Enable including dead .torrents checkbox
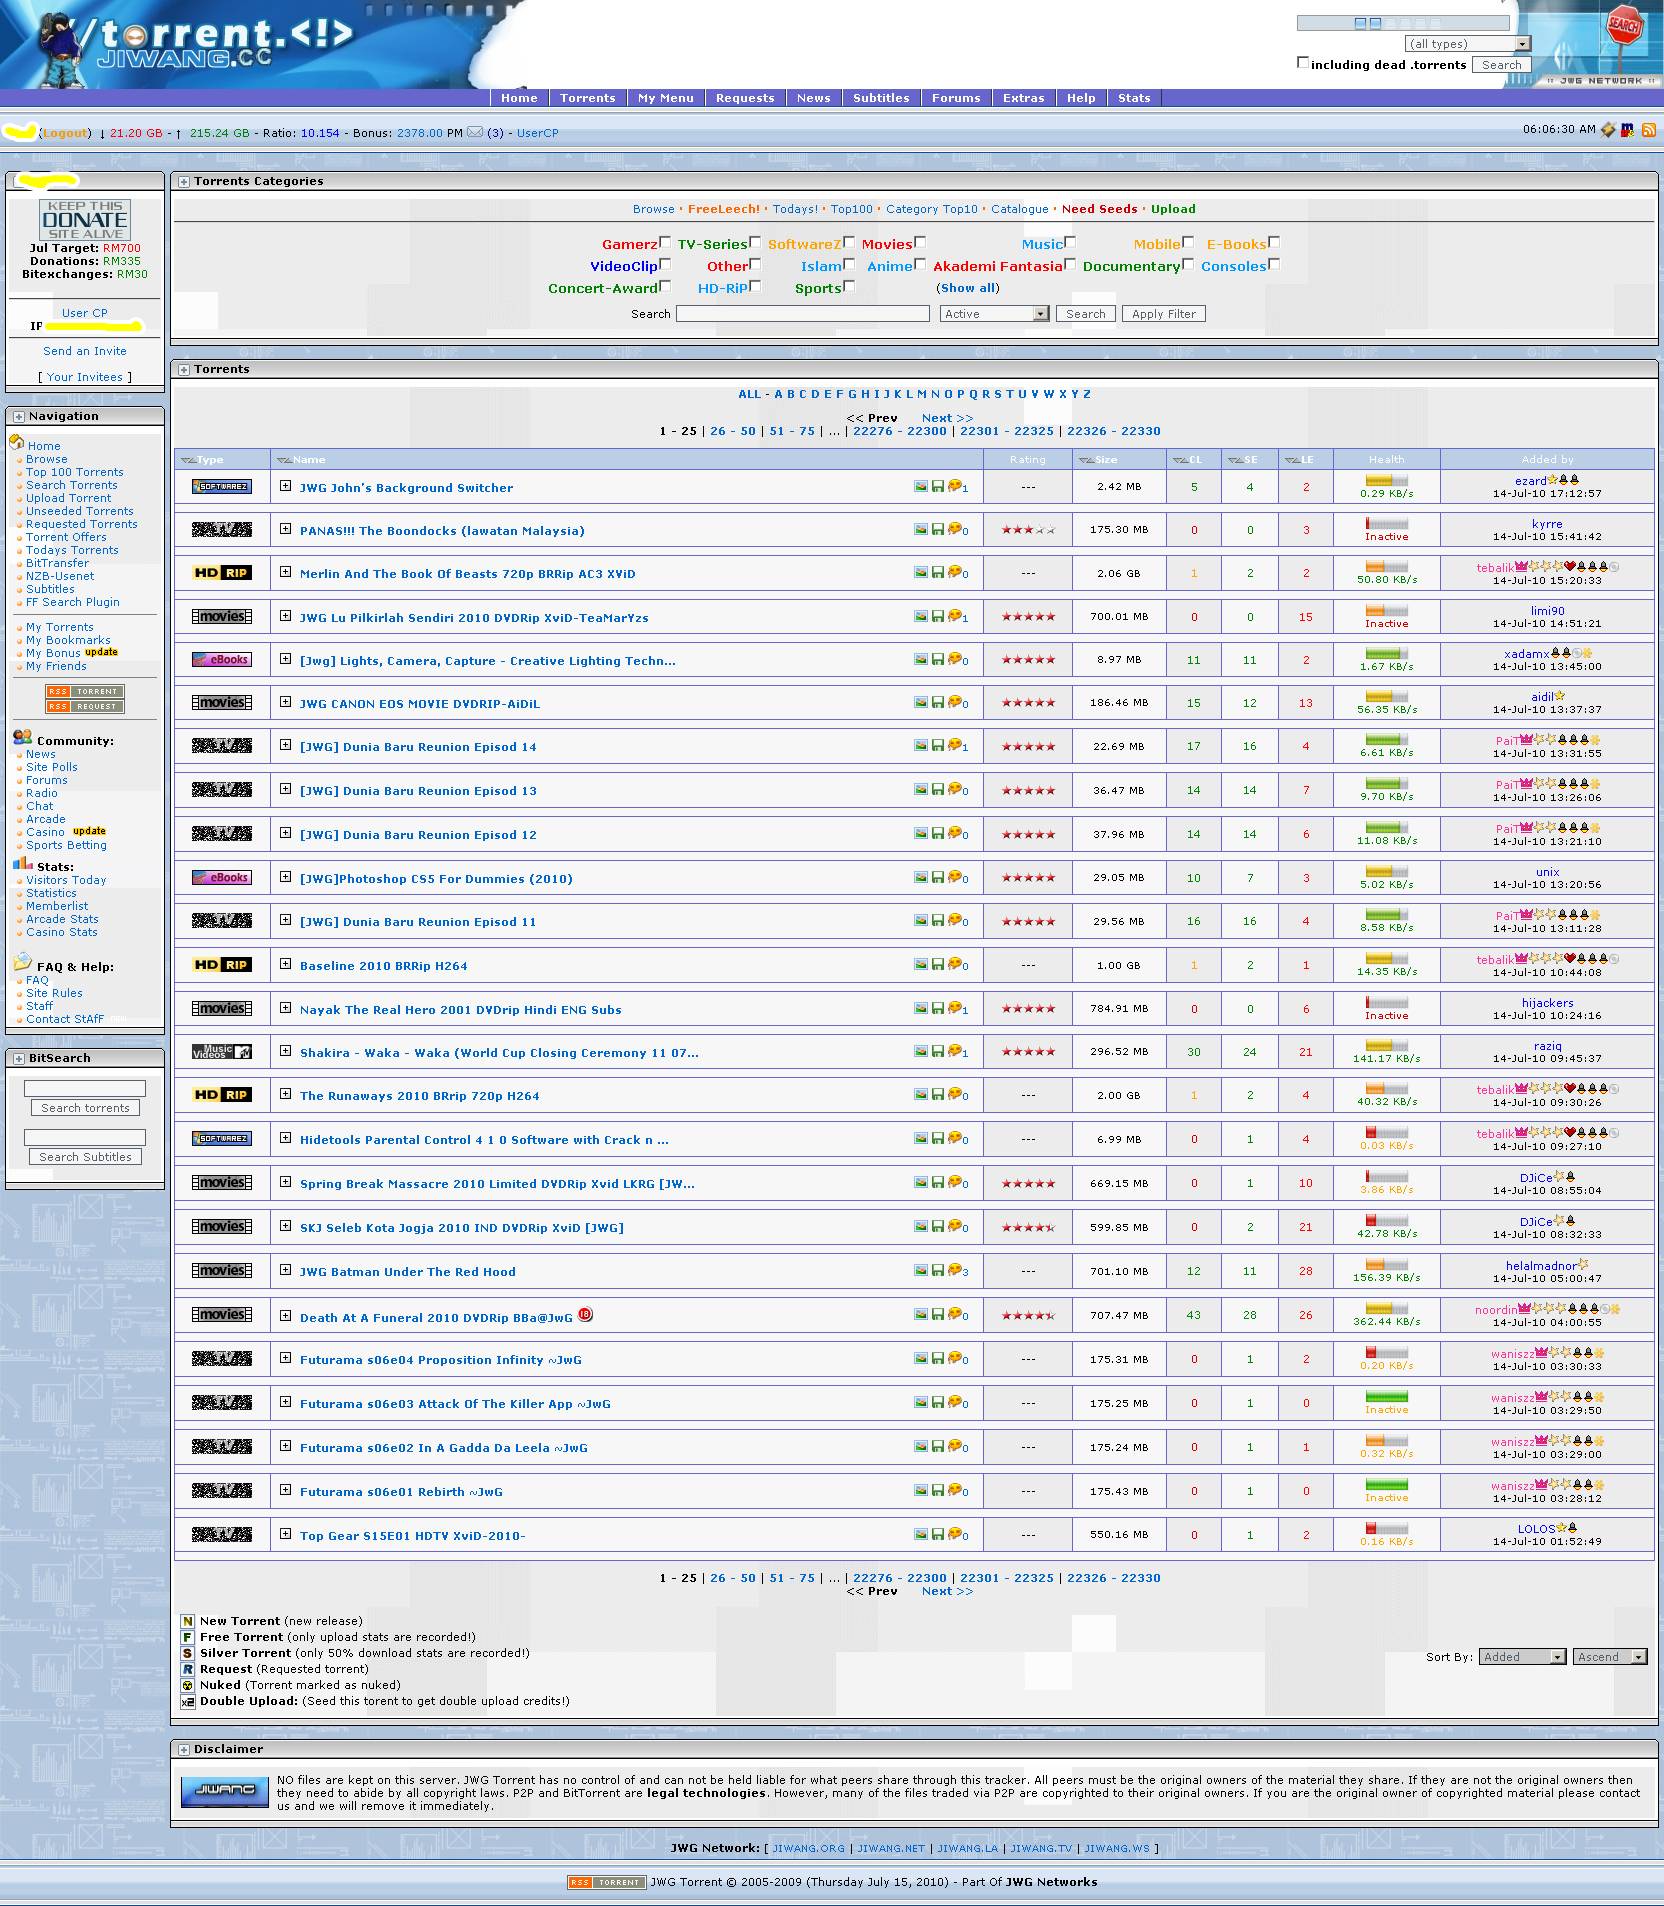Viewport: 1664px width, 1906px height. tap(1303, 63)
